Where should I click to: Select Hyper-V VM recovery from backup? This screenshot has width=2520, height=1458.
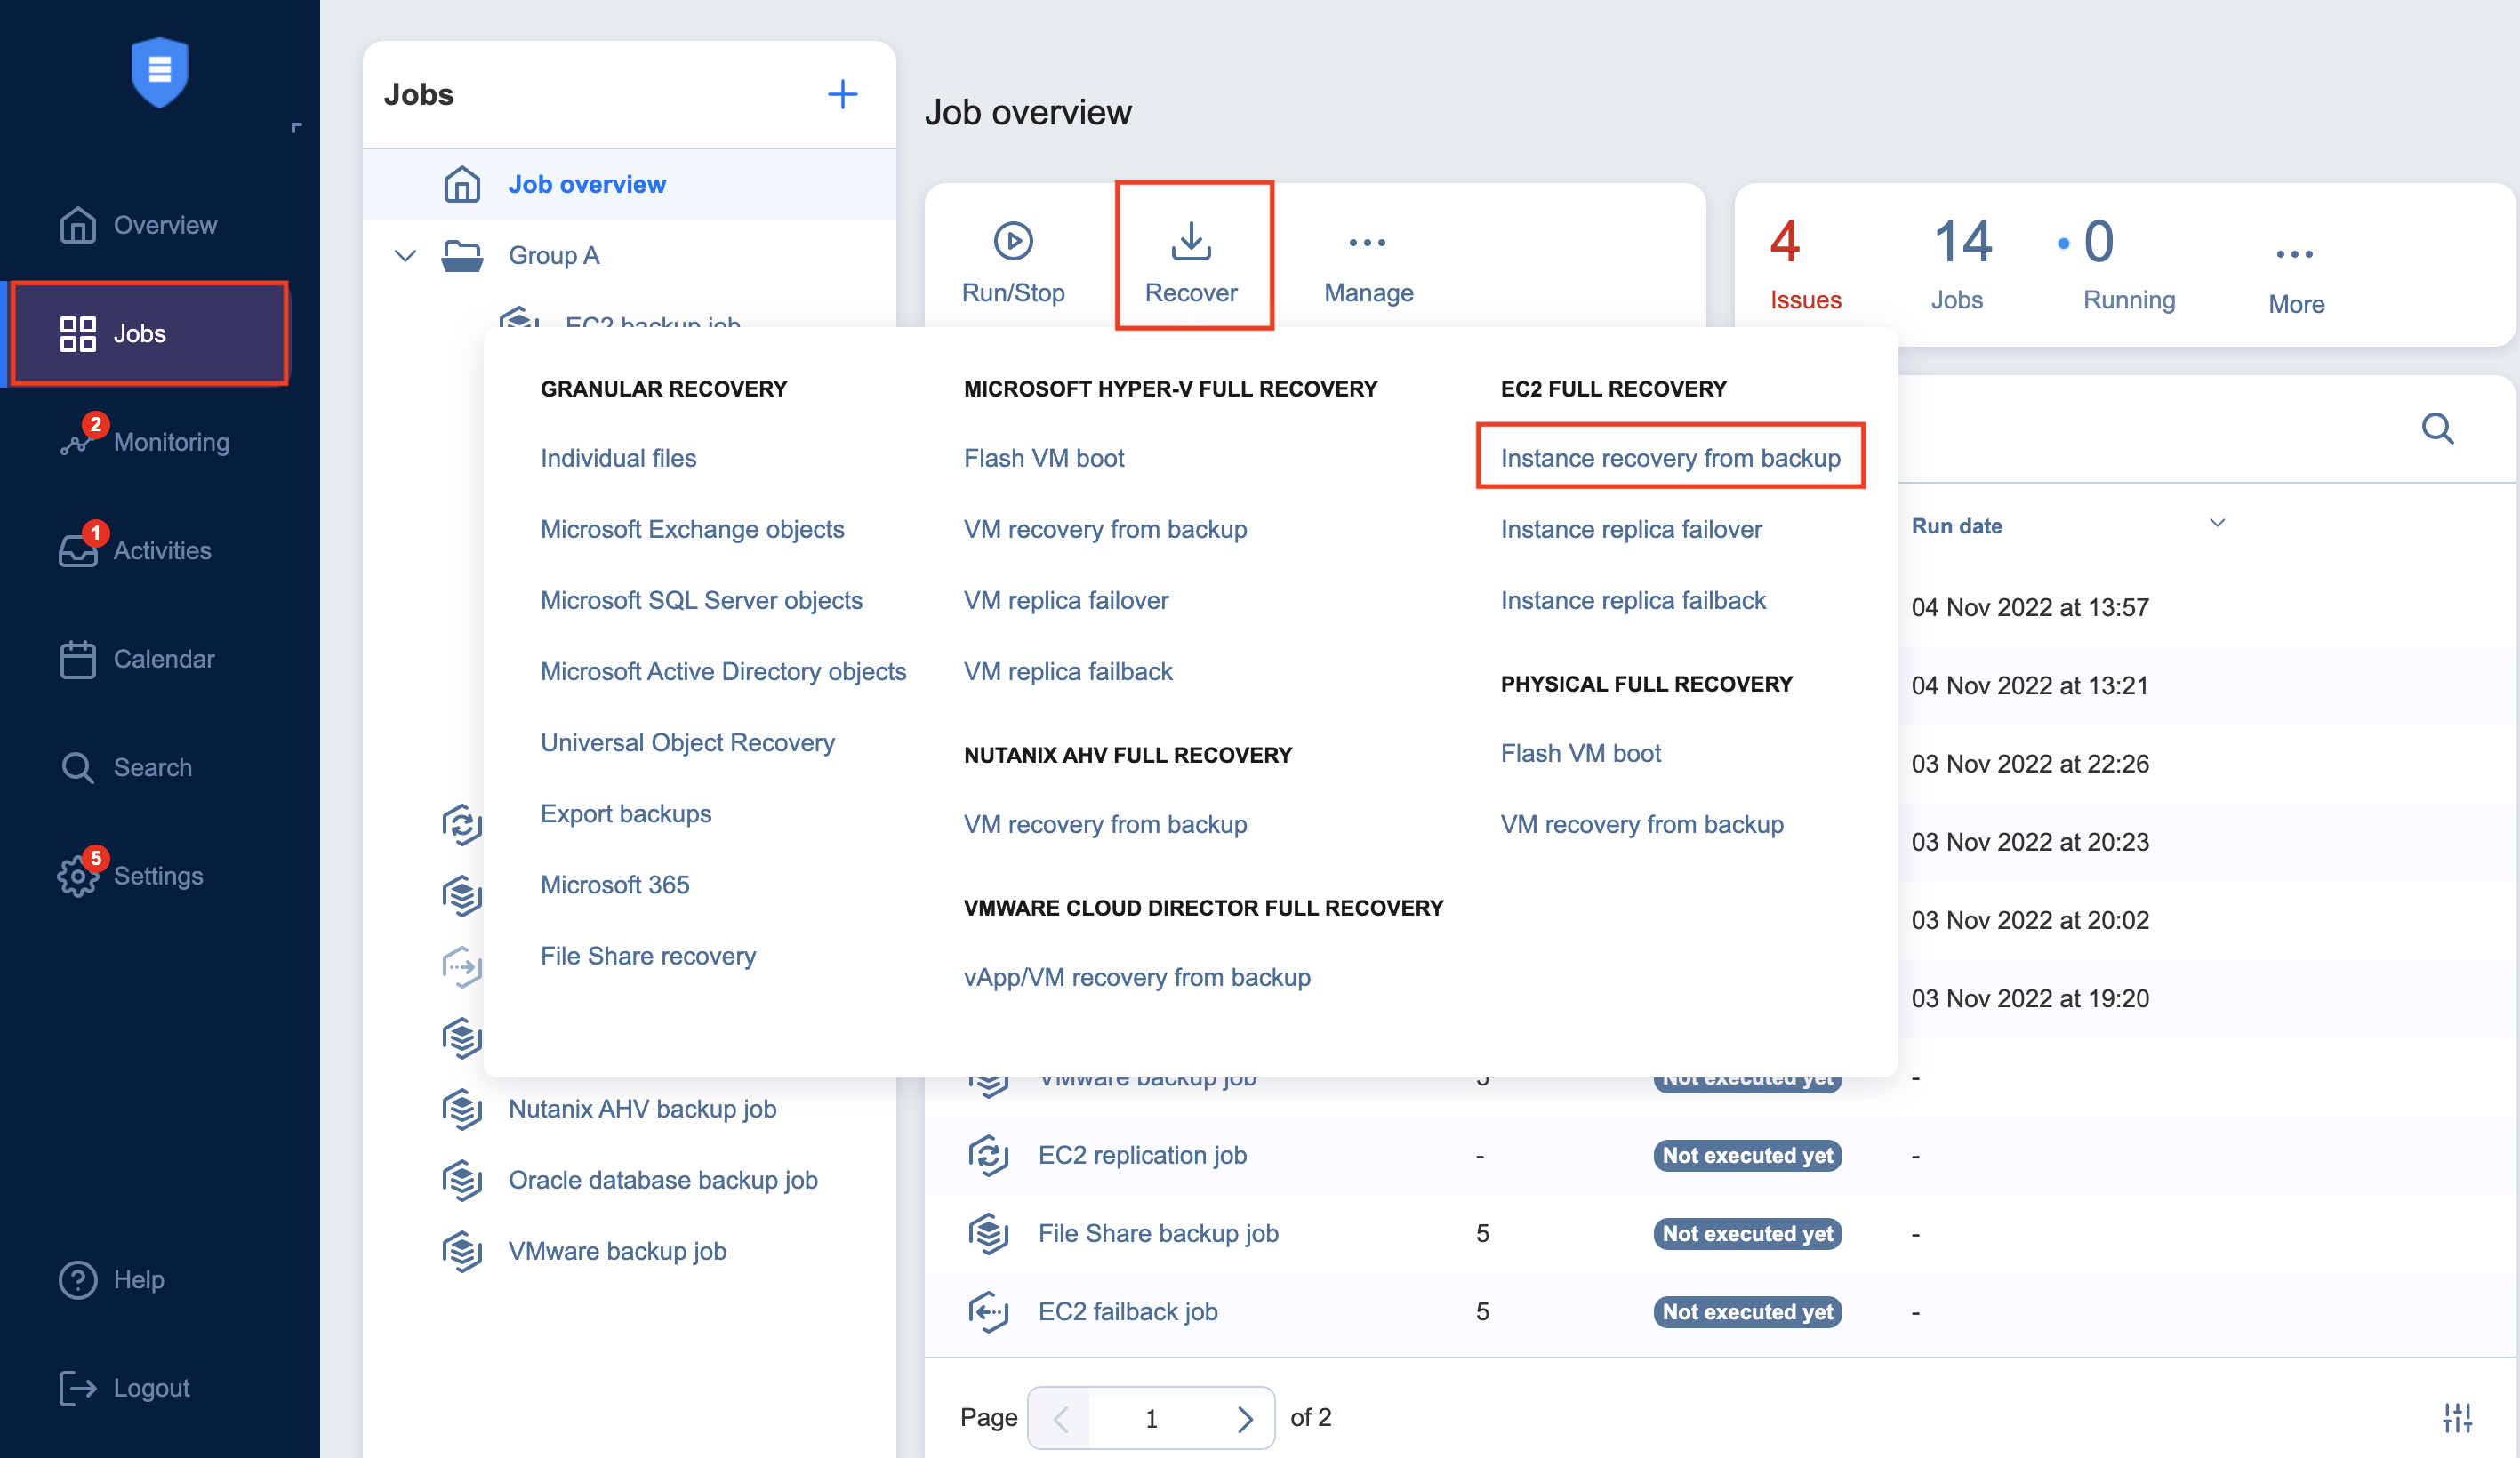click(1104, 529)
